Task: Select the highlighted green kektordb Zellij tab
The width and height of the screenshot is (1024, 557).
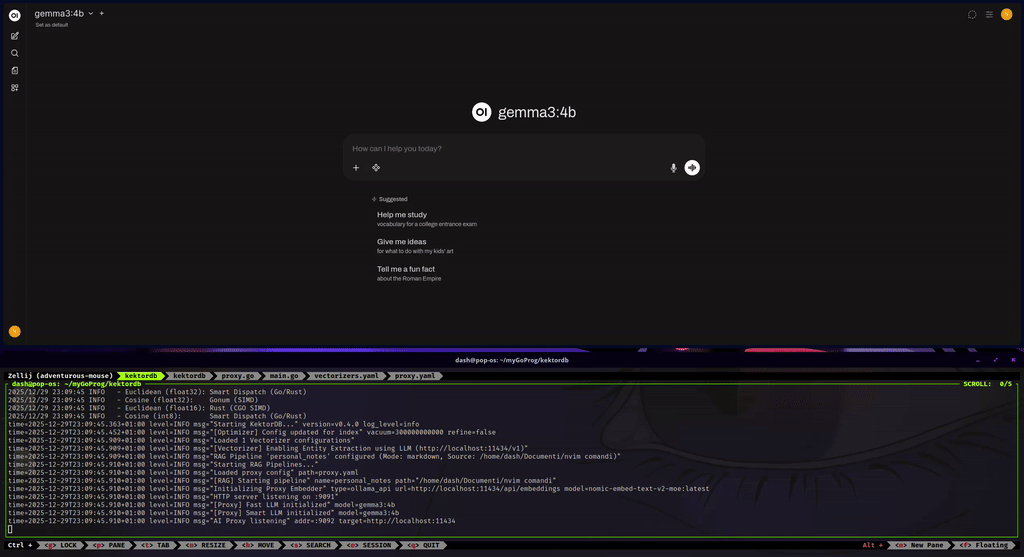Action: (x=141, y=376)
